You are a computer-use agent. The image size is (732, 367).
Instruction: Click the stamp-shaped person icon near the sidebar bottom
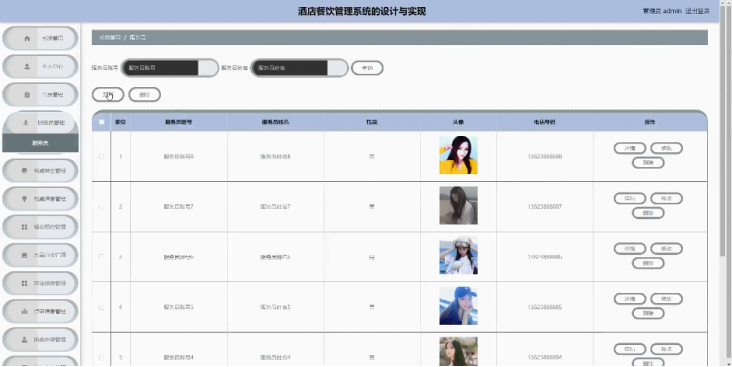coord(24,340)
